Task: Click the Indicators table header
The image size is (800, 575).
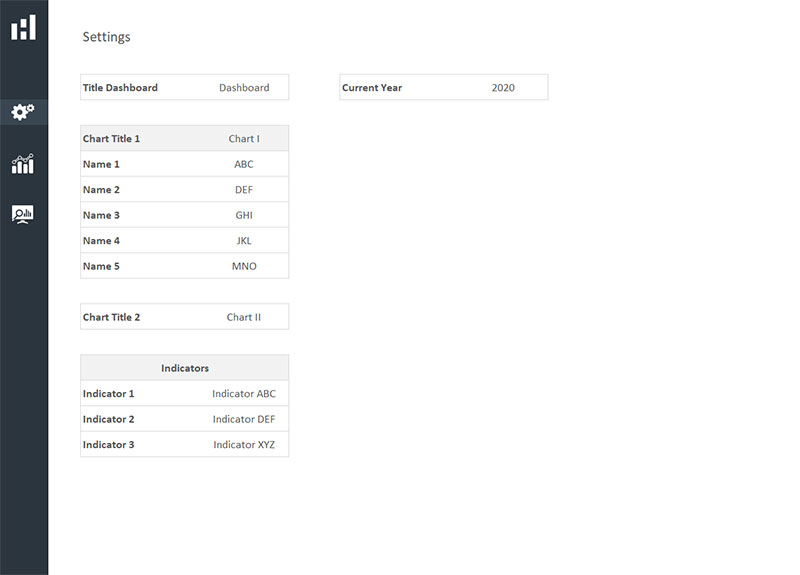Action: click(185, 368)
